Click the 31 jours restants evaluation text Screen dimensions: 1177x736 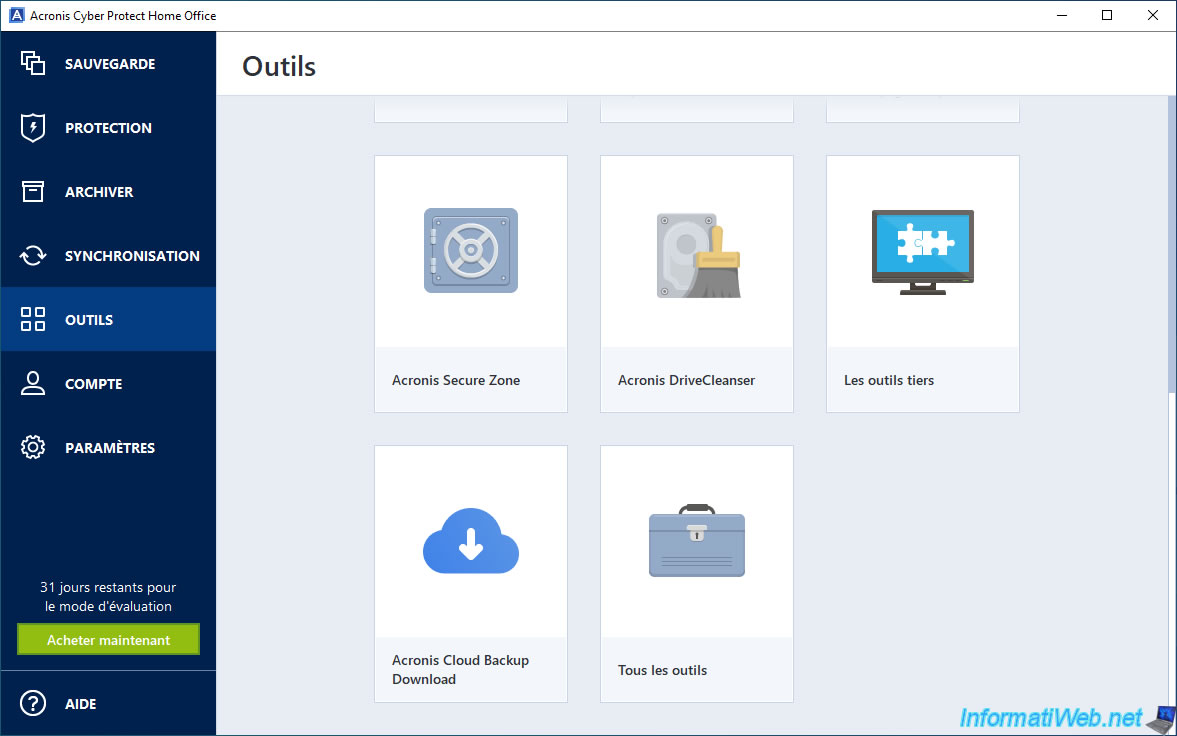tap(108, 596)
